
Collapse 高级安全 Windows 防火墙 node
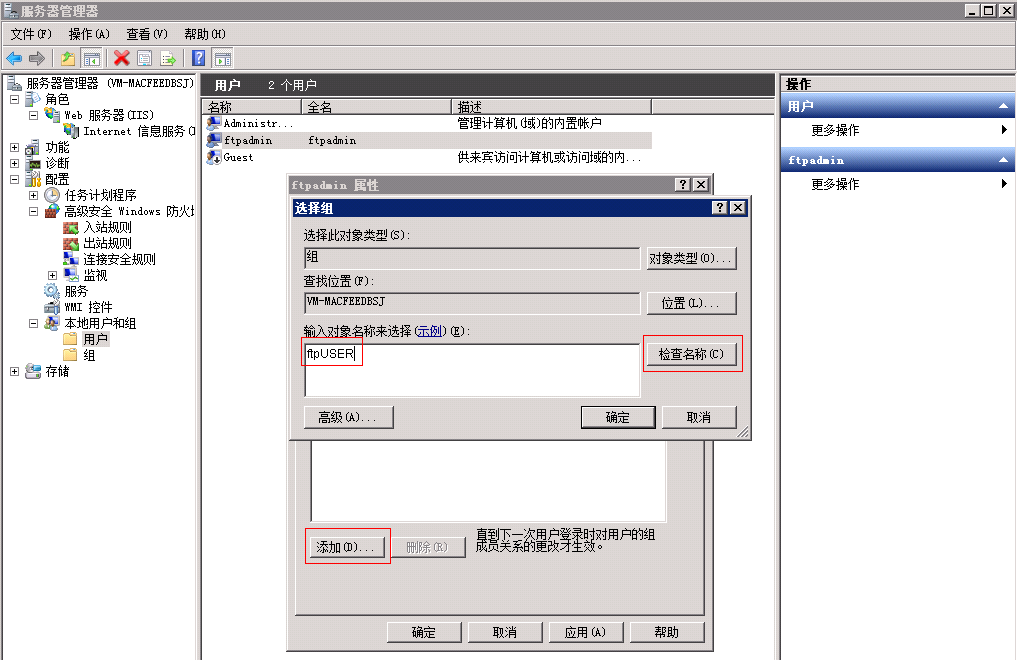coord(33,211)
